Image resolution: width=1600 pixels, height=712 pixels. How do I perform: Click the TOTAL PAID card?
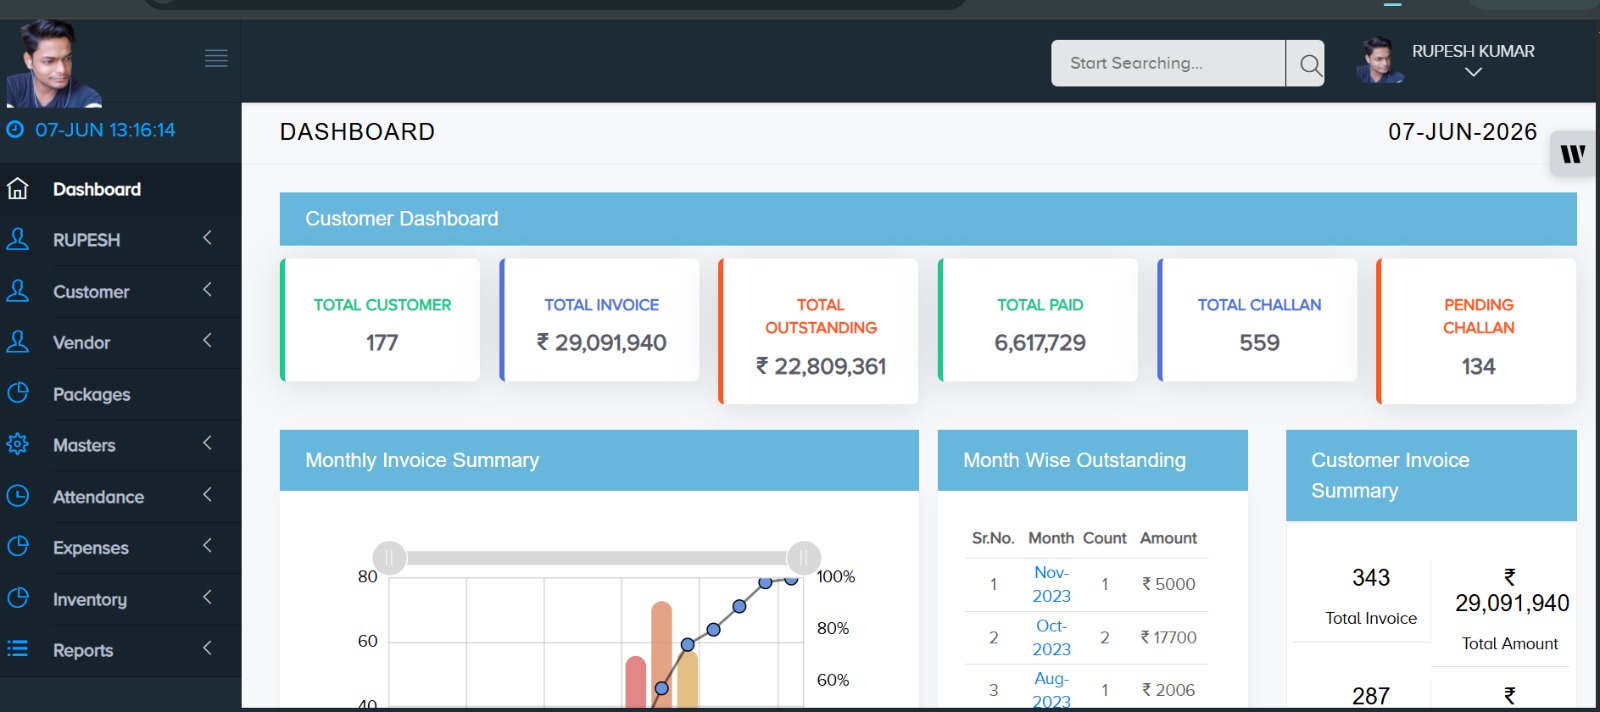pyautogui.click(x=1038, y=320)
